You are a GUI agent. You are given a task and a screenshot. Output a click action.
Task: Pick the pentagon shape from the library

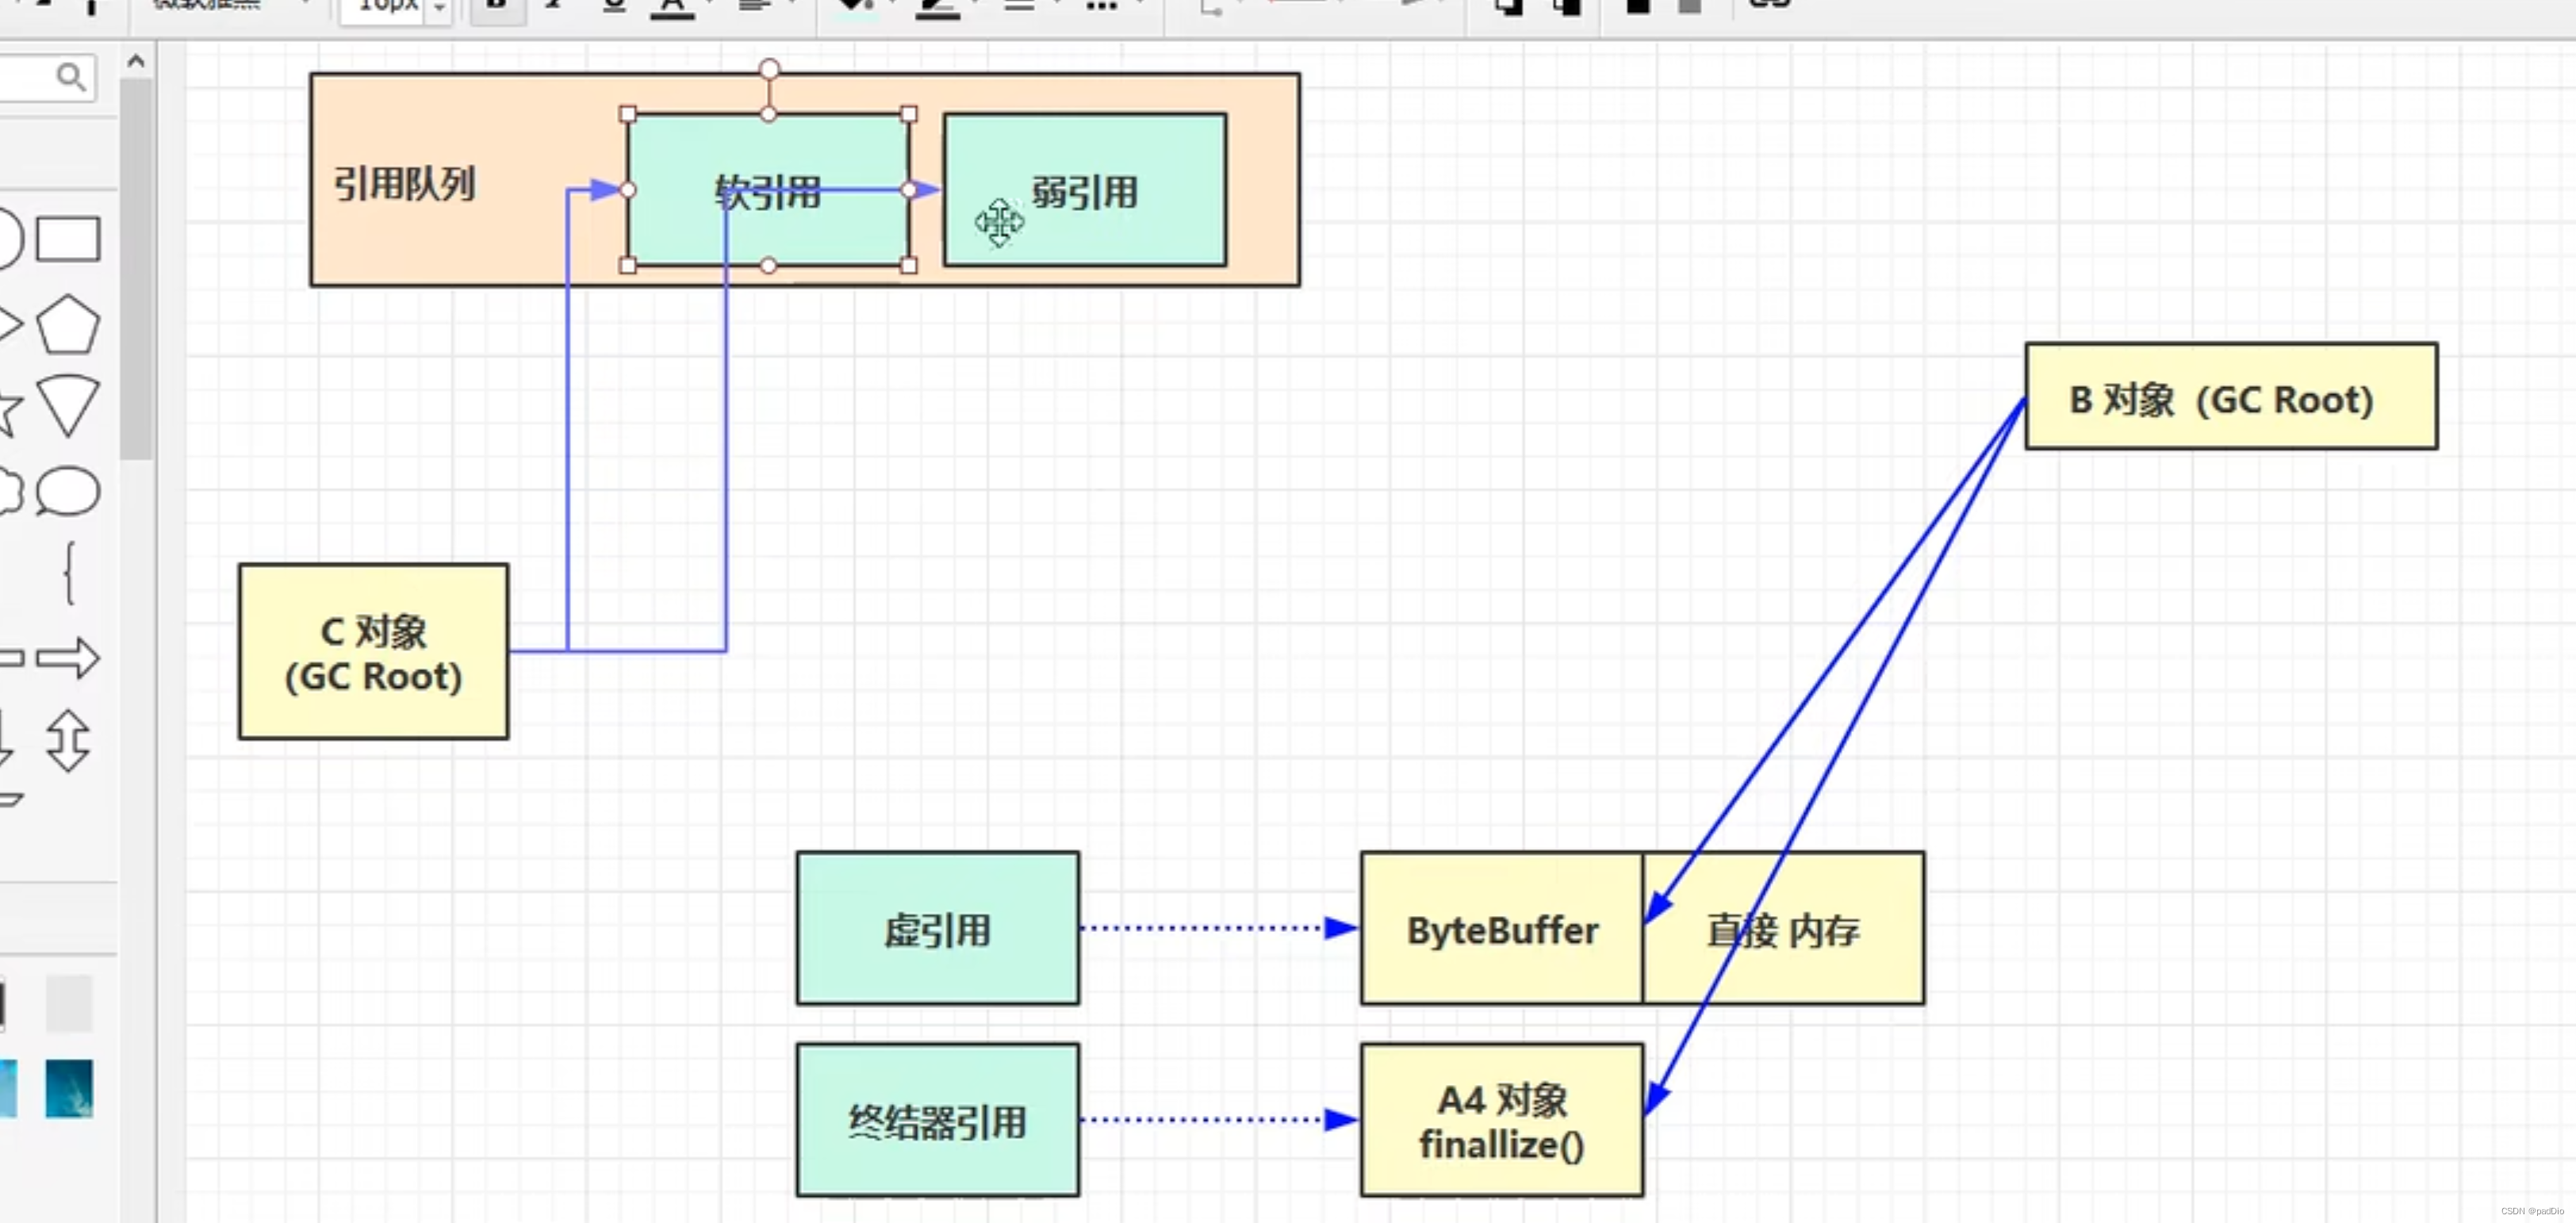coord(68,324)
